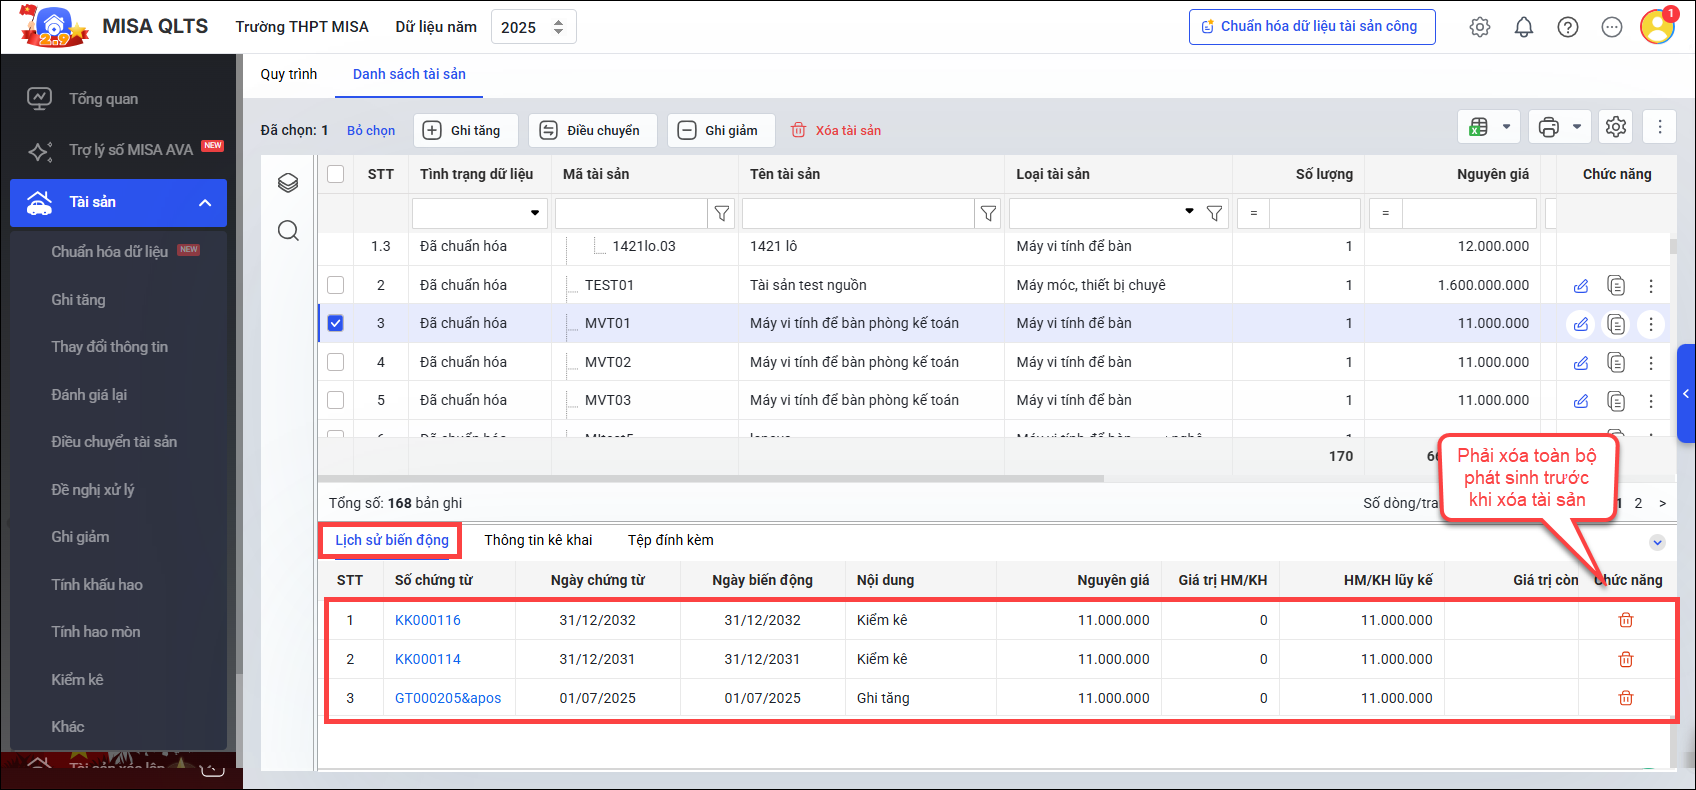The height and width of the screenshot is (790, 1696).
Task: Switch to the Quy trình tab
Action: tap(288, 74)
